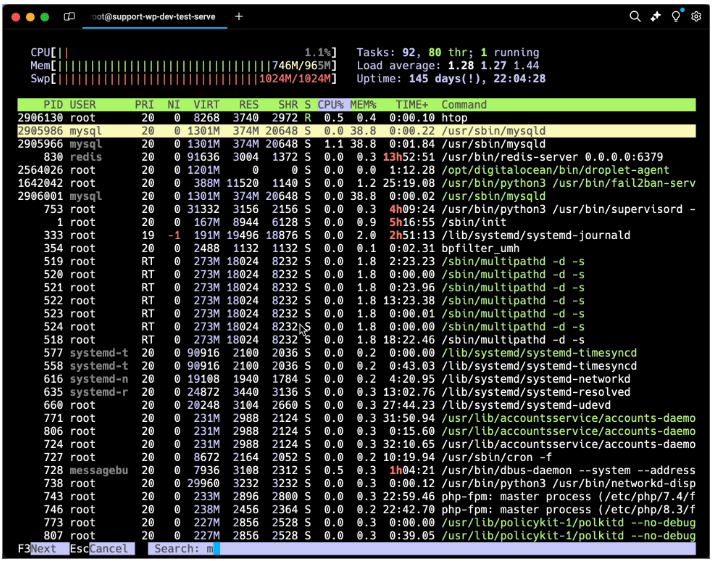Select polkitd row PID 773
The image size is (712, 561).
coord(356,523)
